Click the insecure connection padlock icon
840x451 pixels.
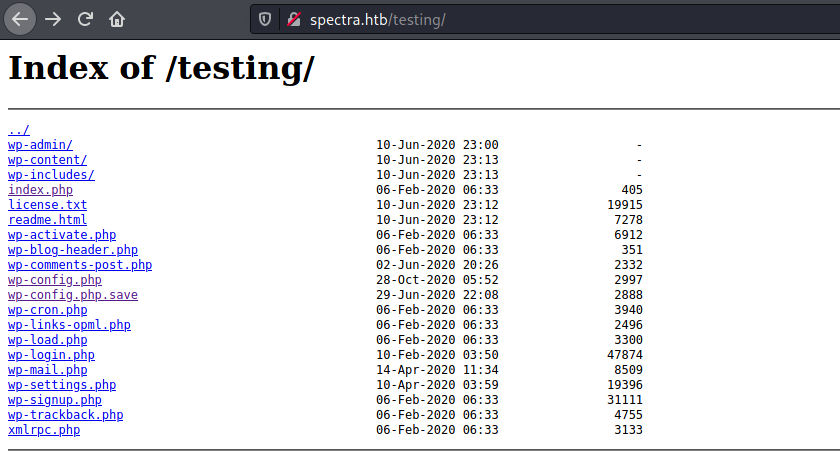point(293,19)
